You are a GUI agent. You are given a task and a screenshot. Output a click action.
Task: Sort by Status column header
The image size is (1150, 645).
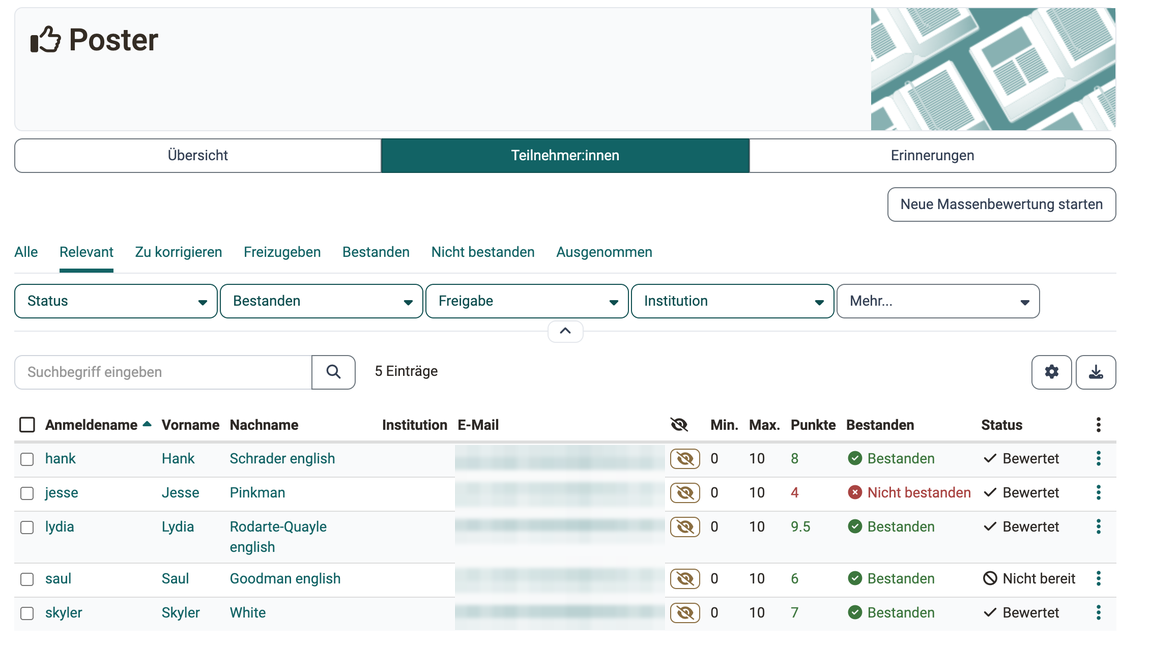pos(1002,425)
